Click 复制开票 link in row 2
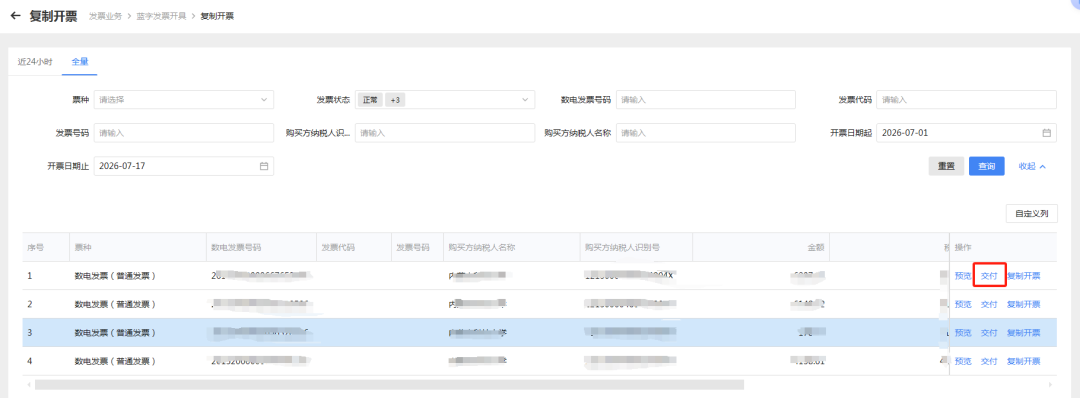 pos(1024,304)
